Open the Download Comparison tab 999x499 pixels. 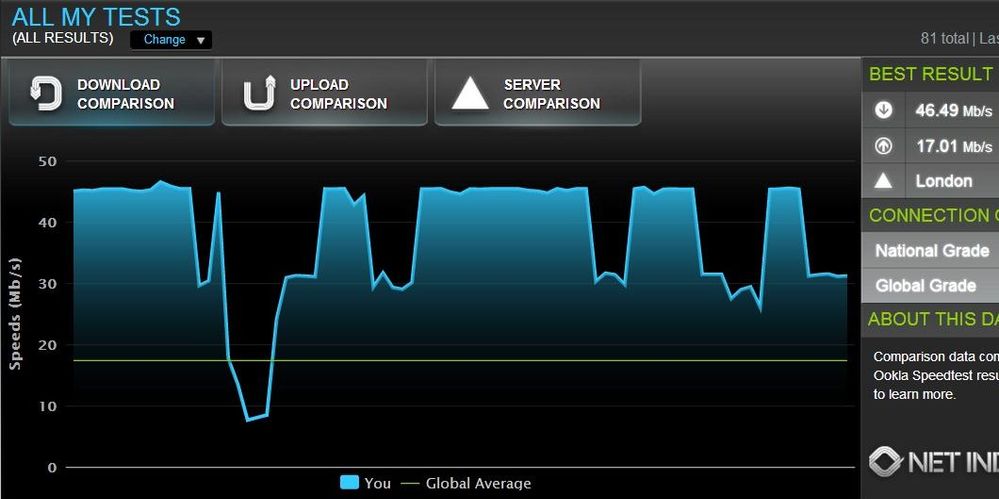[111, 93]
